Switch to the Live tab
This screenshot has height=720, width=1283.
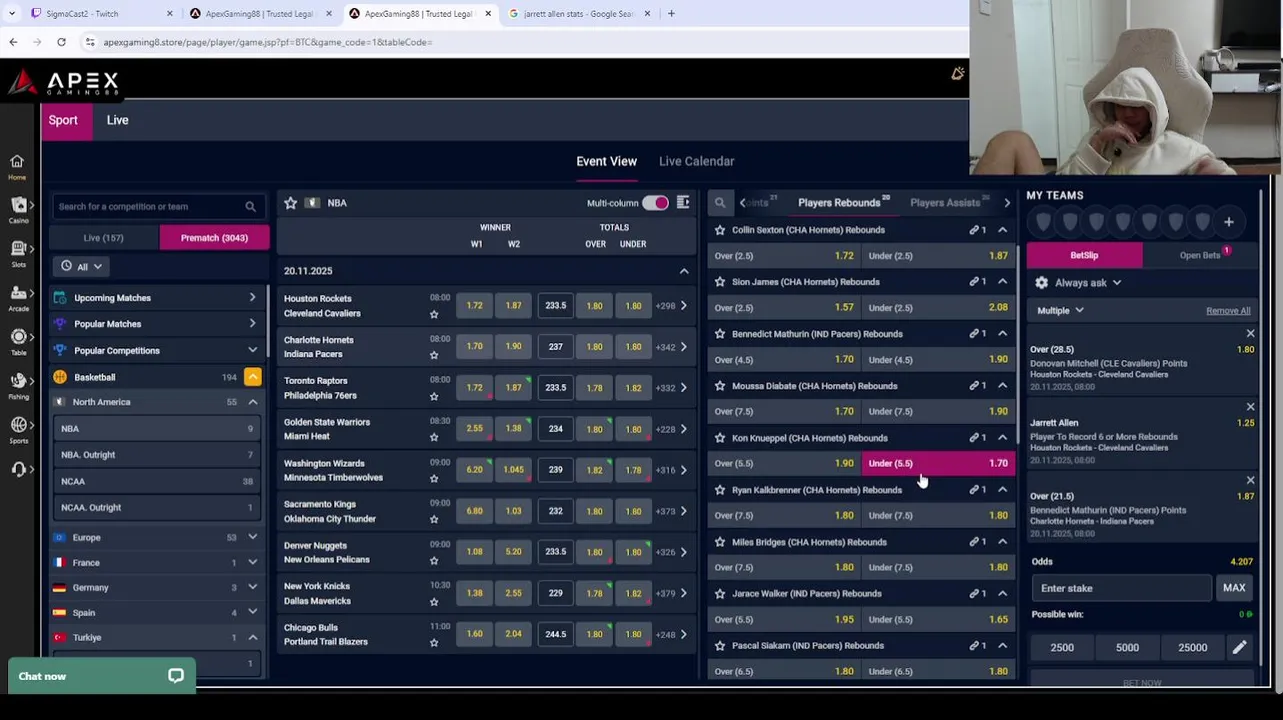(x=118, y=120)
